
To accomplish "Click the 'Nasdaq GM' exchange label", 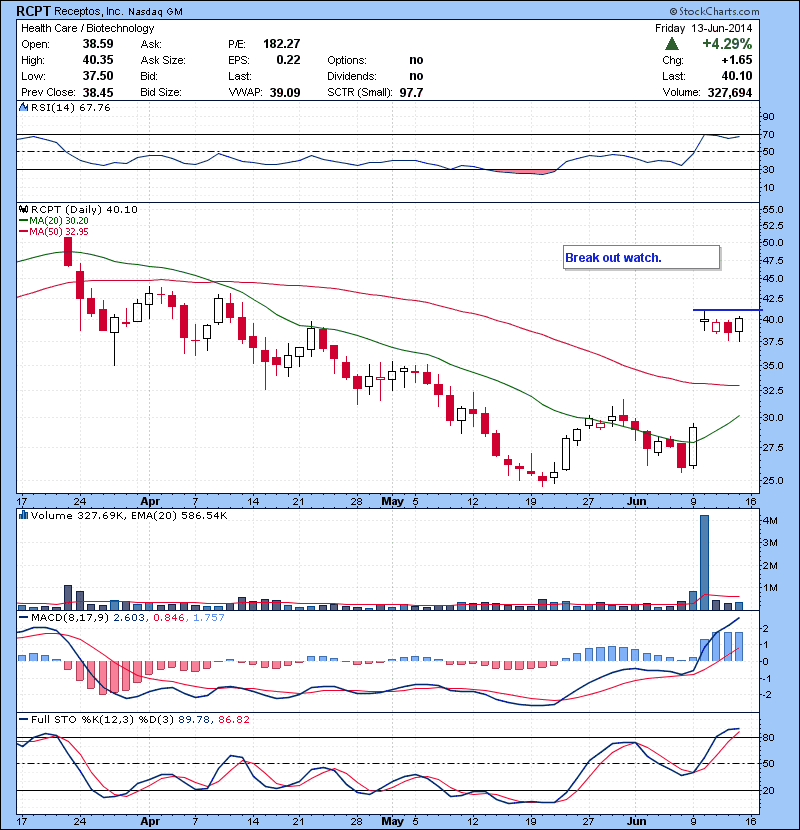I will 155,12.
